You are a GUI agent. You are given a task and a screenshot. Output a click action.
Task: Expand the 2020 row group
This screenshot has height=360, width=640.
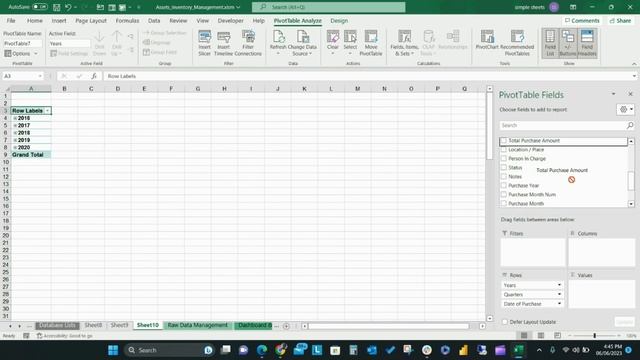coord(15,148)
